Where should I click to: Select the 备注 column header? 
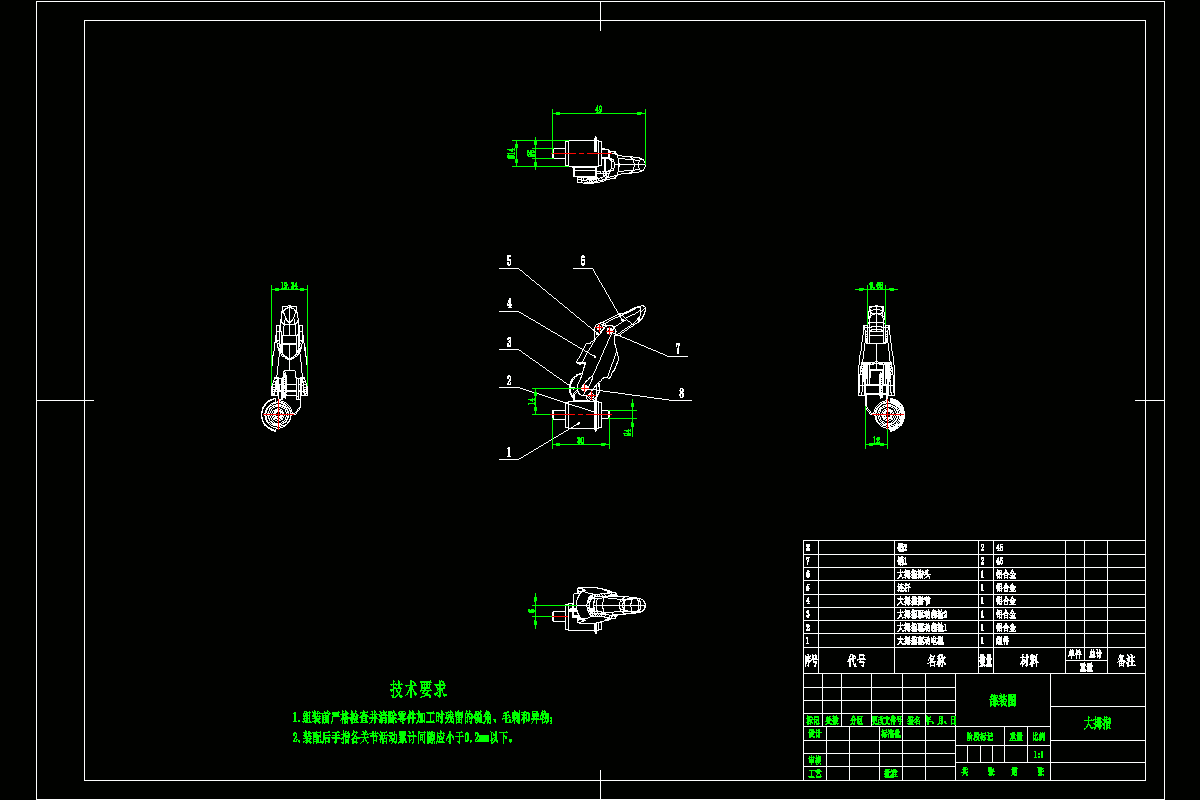[x=1126, y=661]
